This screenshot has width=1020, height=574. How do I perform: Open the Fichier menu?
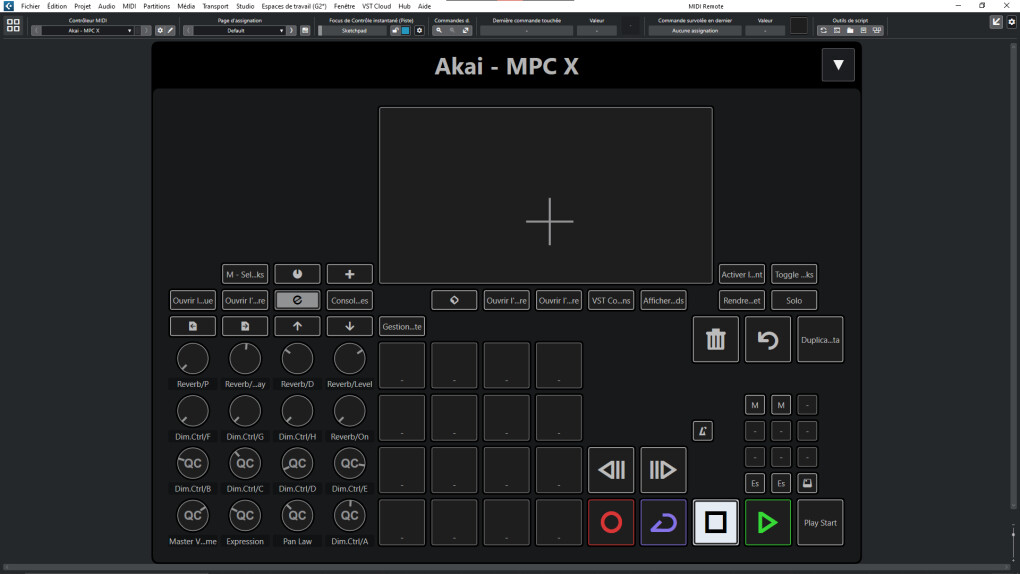coord(30,6)
